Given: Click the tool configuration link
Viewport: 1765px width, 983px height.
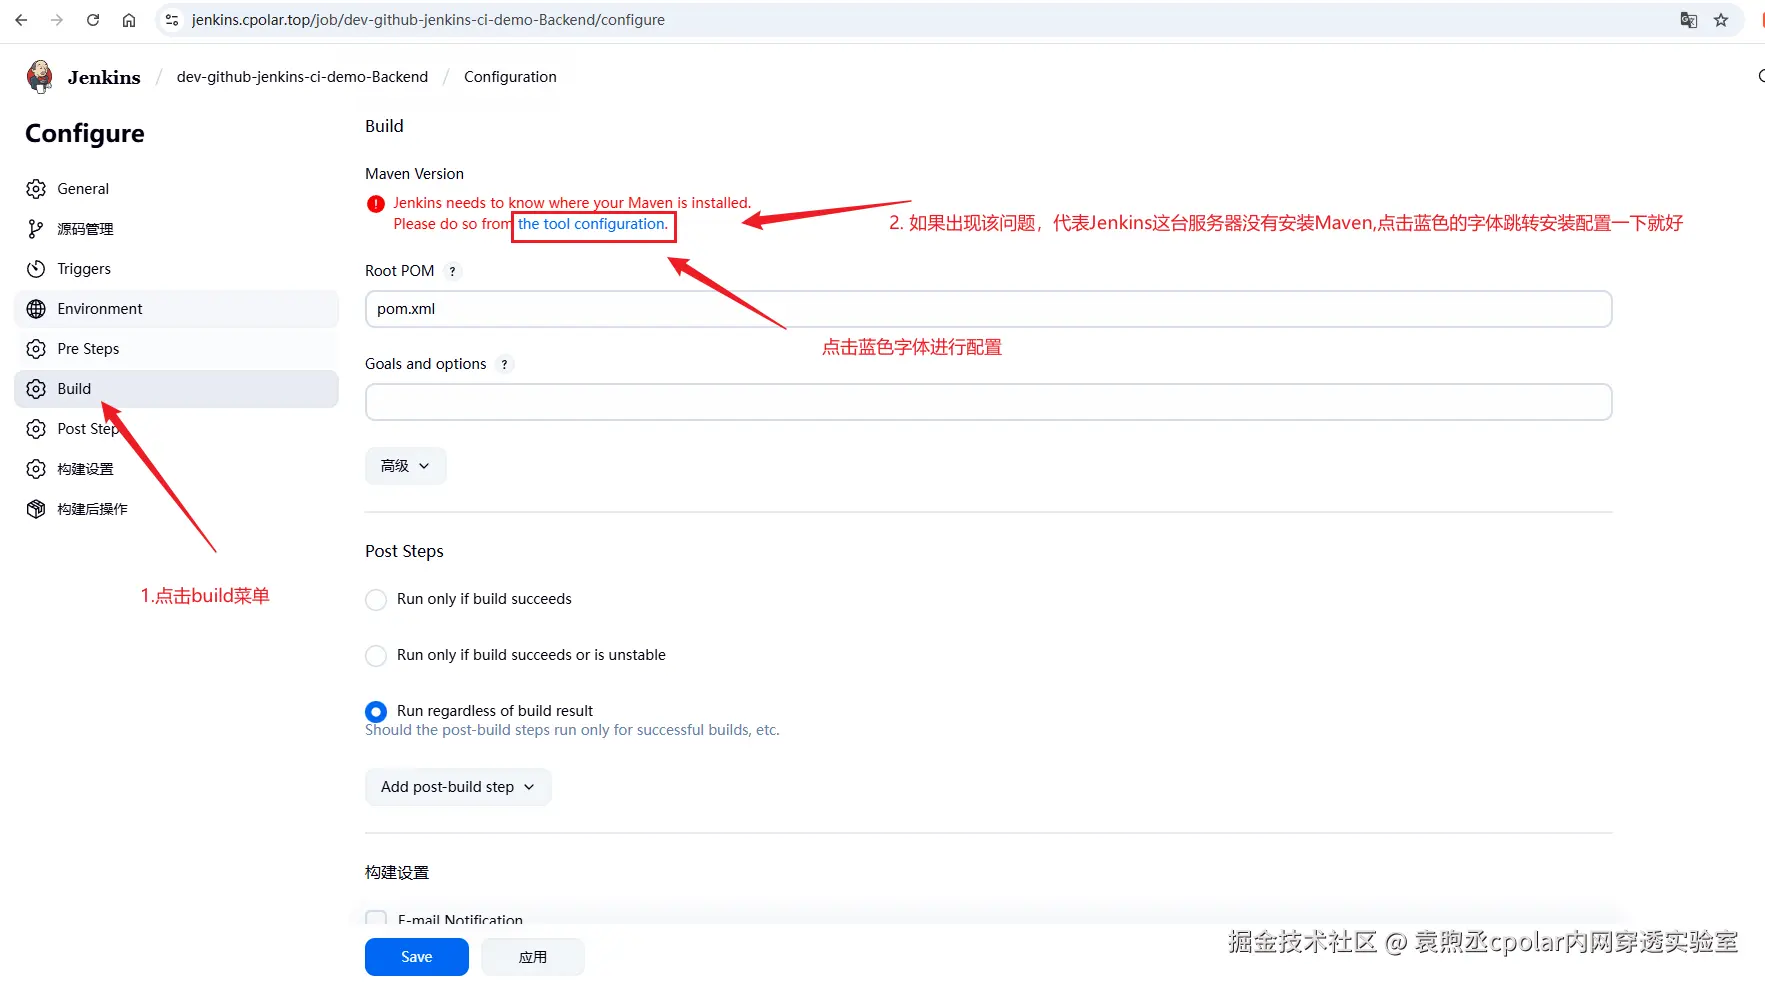Looking at the screenshot, I should click(593, 224).
